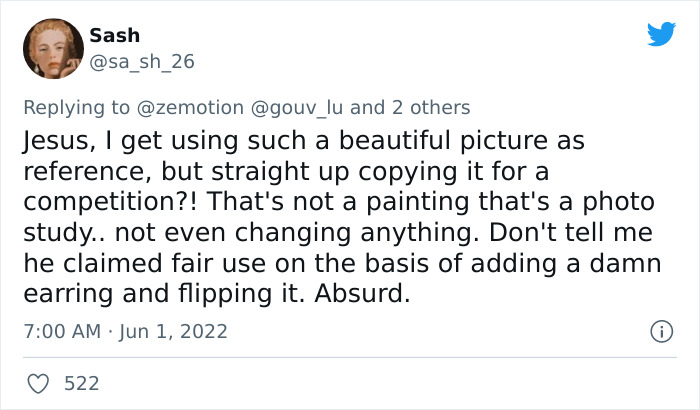The width and height of the screenshot is (700, 410).
Task: Like the tweet with the heart icon
Action: [x=39, y=383]
